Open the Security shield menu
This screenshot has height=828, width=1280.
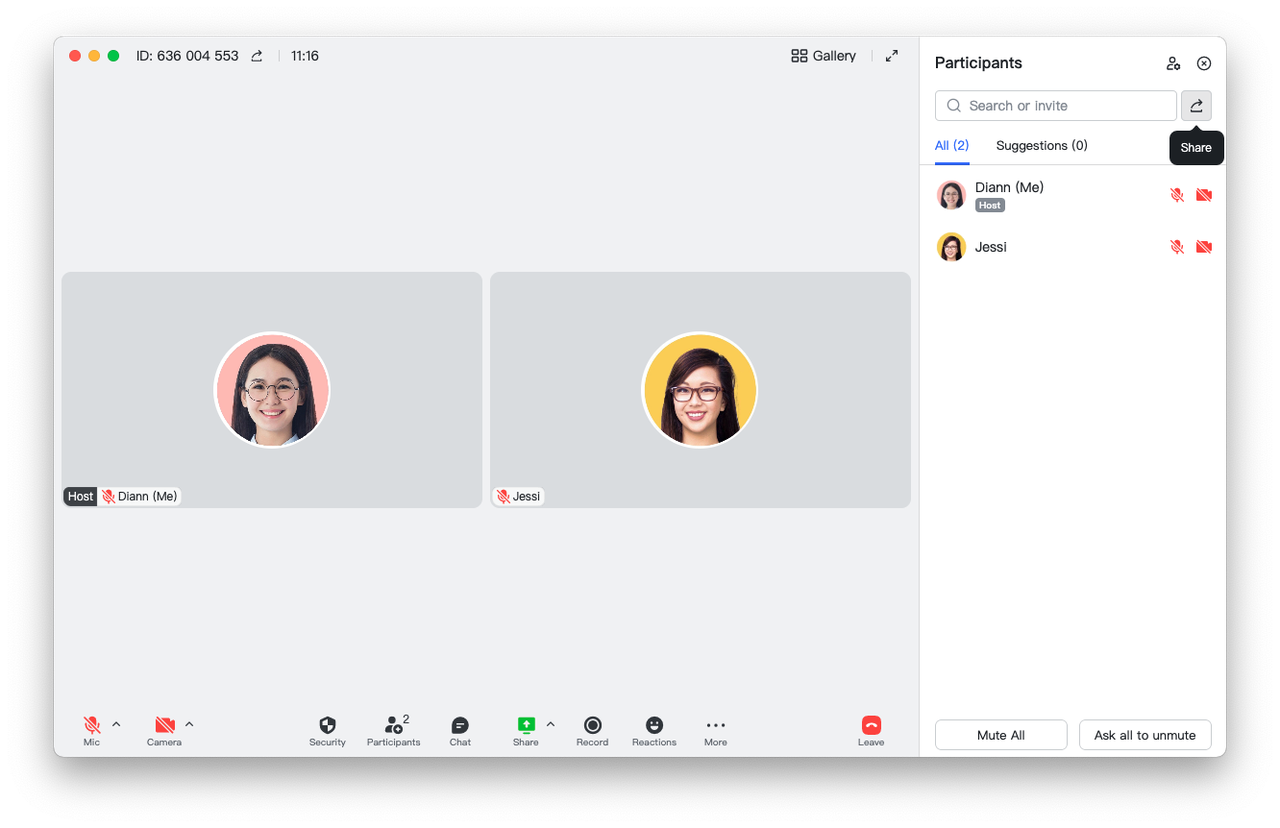point(327,730)
